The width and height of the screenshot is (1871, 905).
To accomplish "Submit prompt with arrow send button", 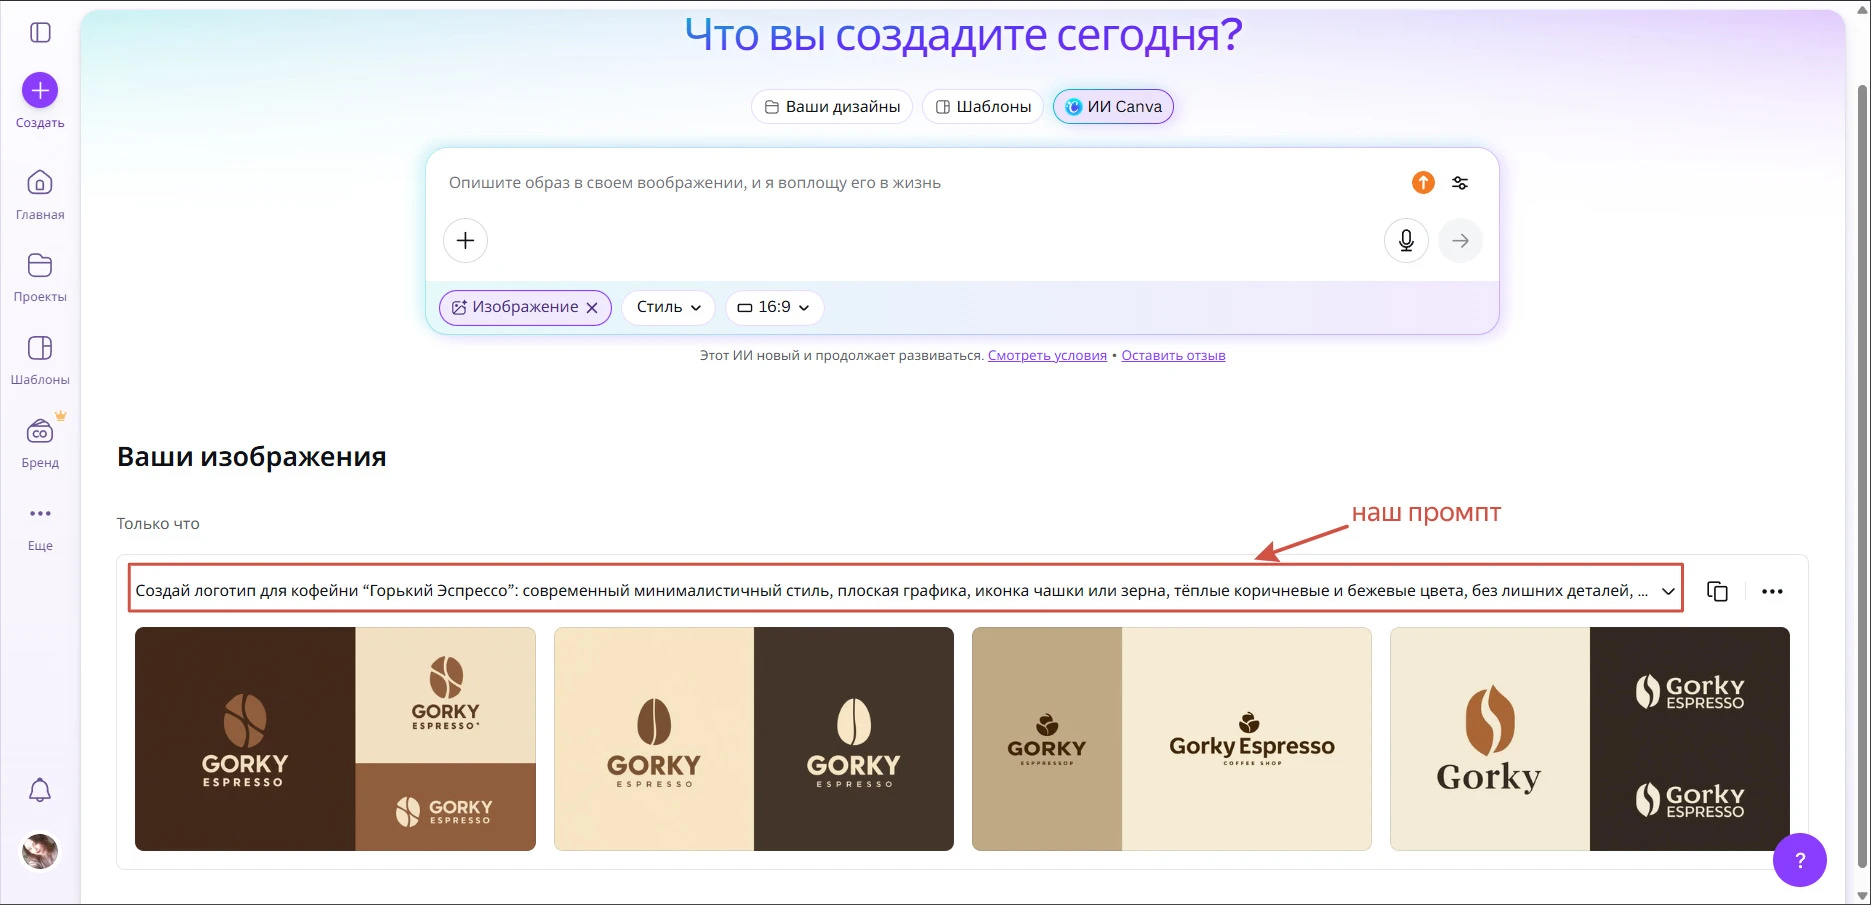I will 1460,241.
